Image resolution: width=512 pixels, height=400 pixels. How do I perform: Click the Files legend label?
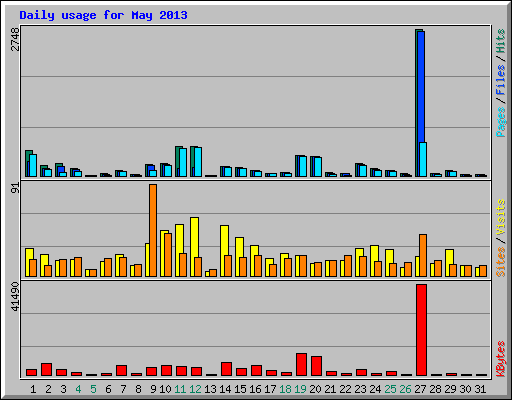tap(501, 80)
